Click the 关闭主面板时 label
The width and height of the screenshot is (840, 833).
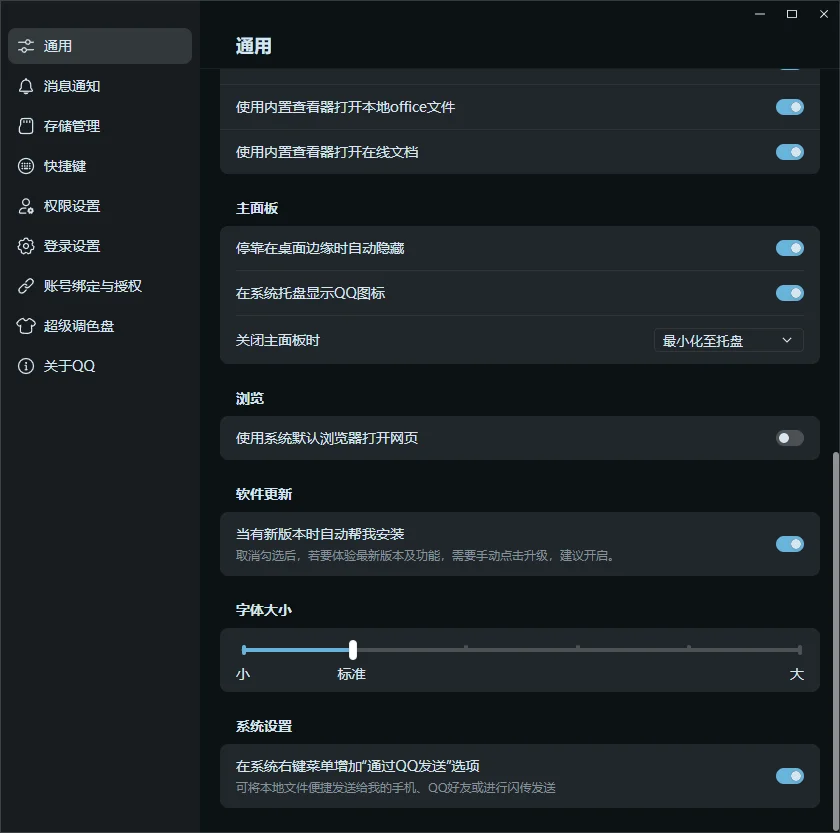278,340
